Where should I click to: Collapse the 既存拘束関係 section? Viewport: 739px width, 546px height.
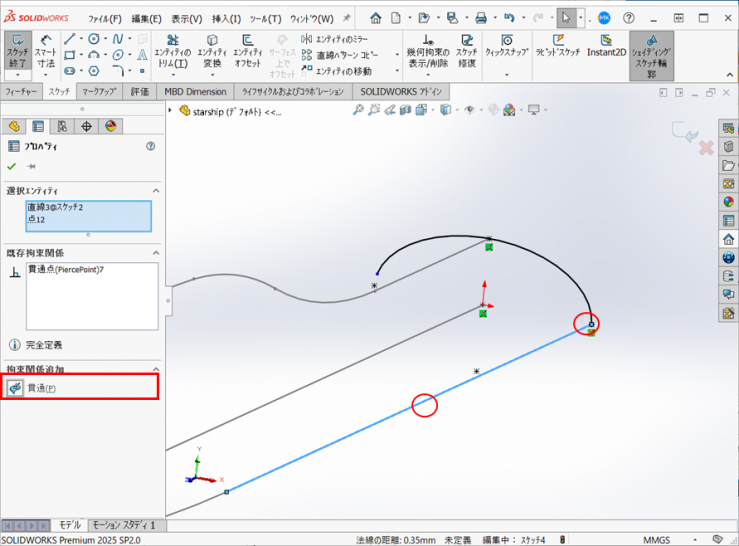coord(155,252)
